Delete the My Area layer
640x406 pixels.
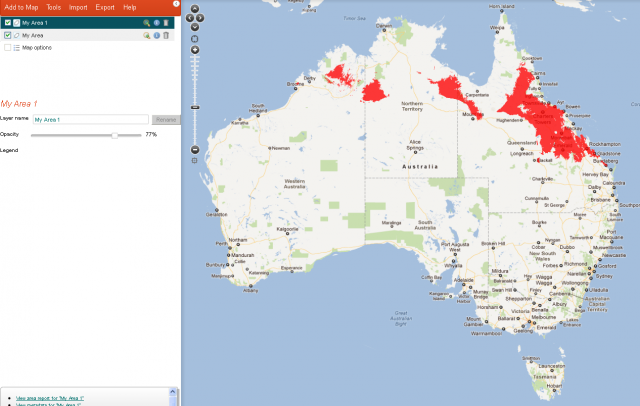point(167,35)
